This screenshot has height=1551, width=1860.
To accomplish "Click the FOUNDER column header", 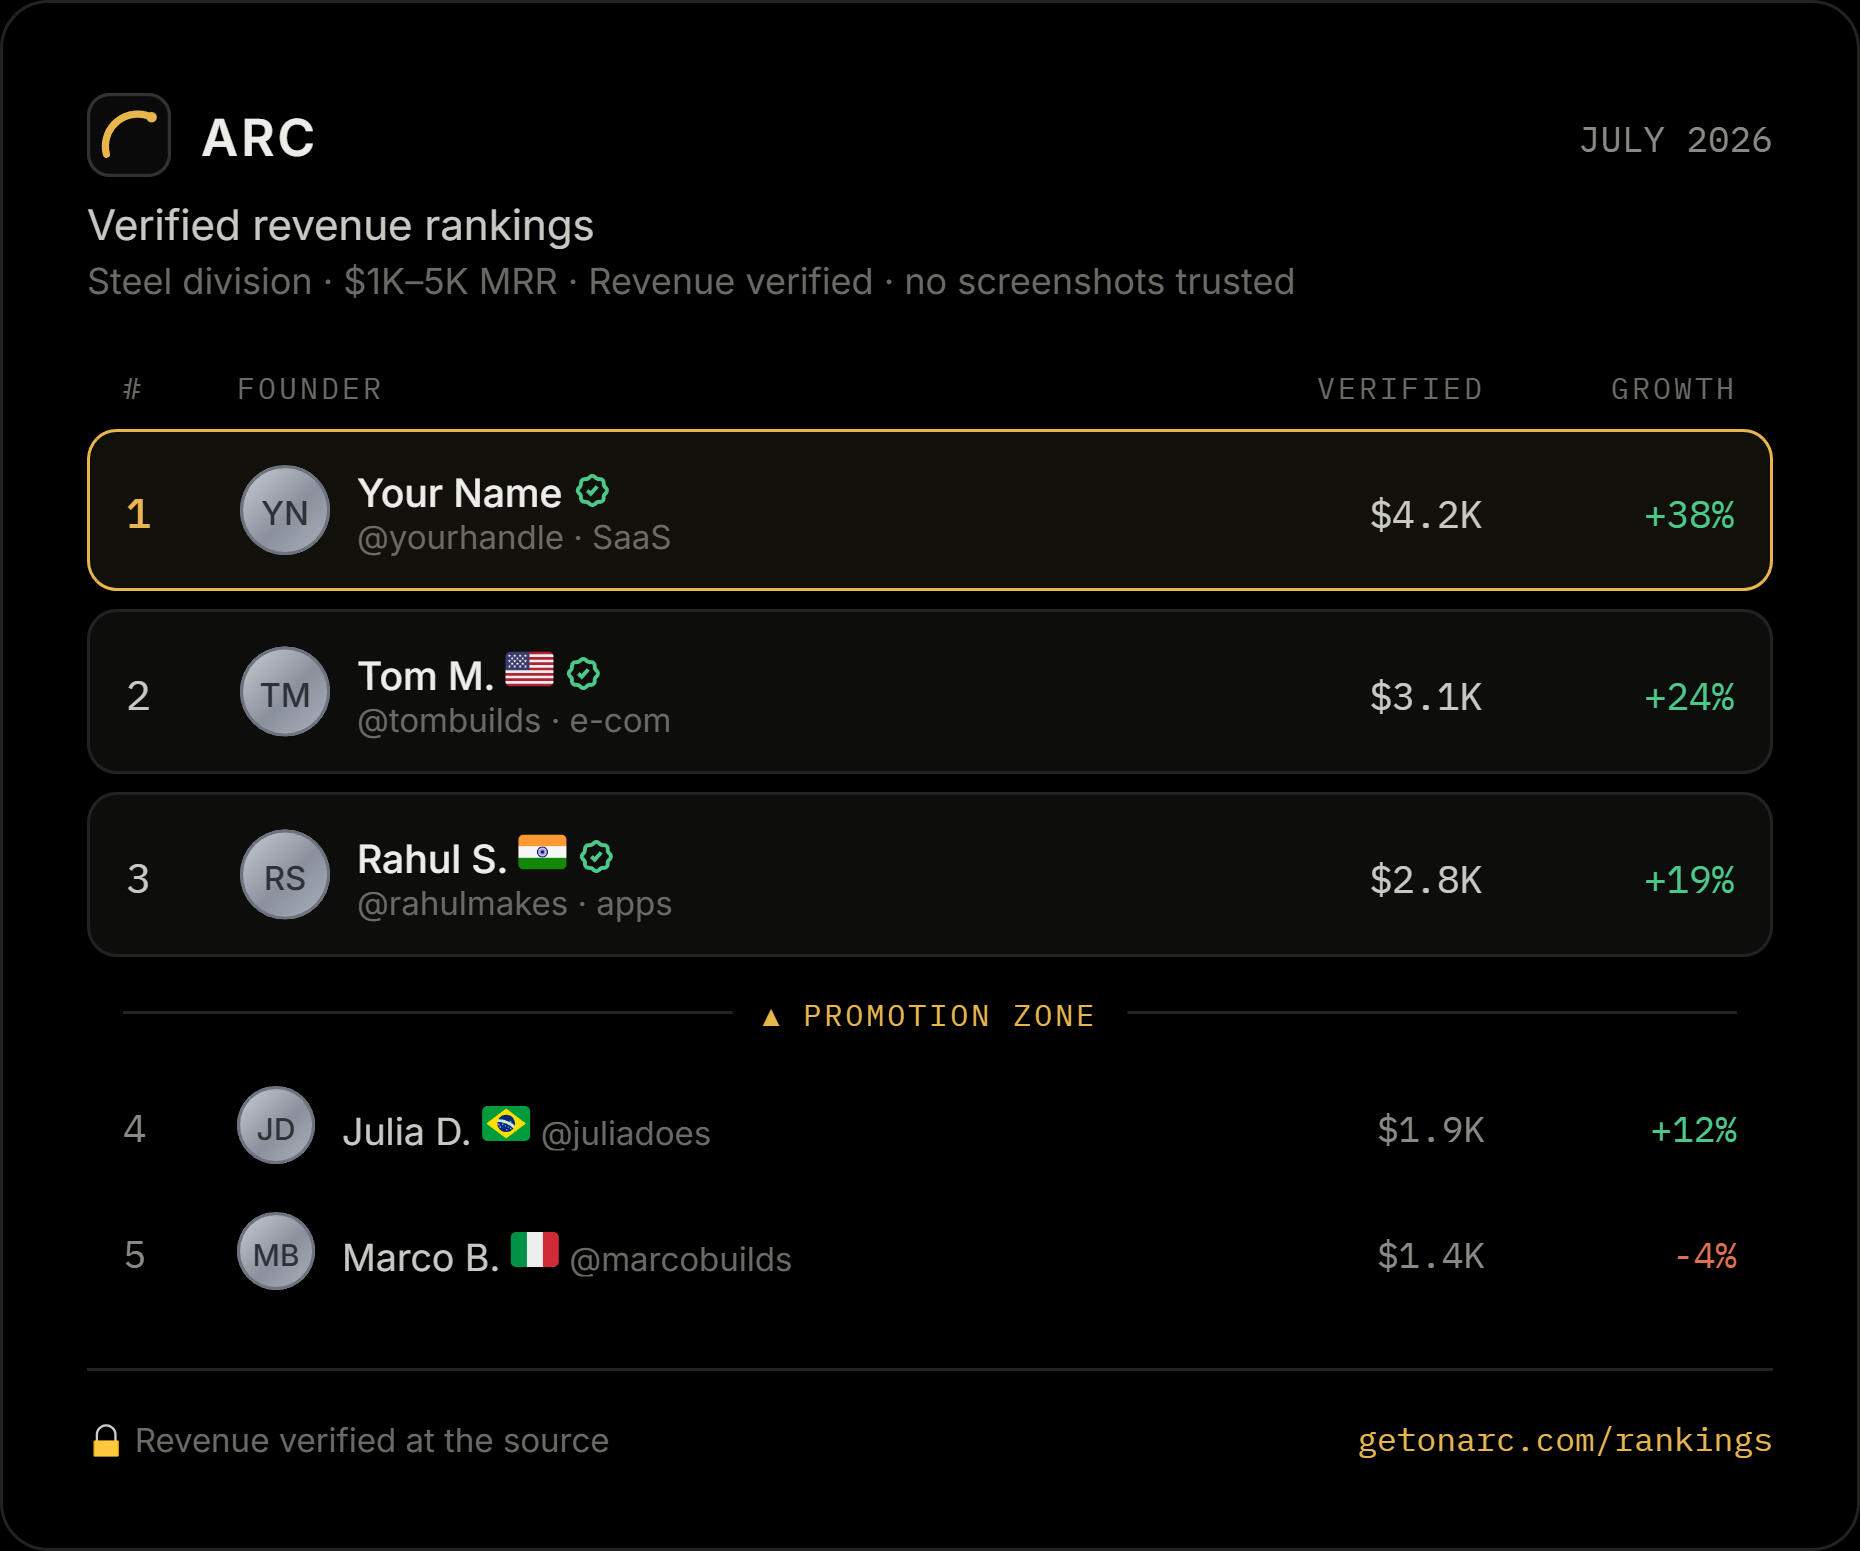I will coord(310,389).
